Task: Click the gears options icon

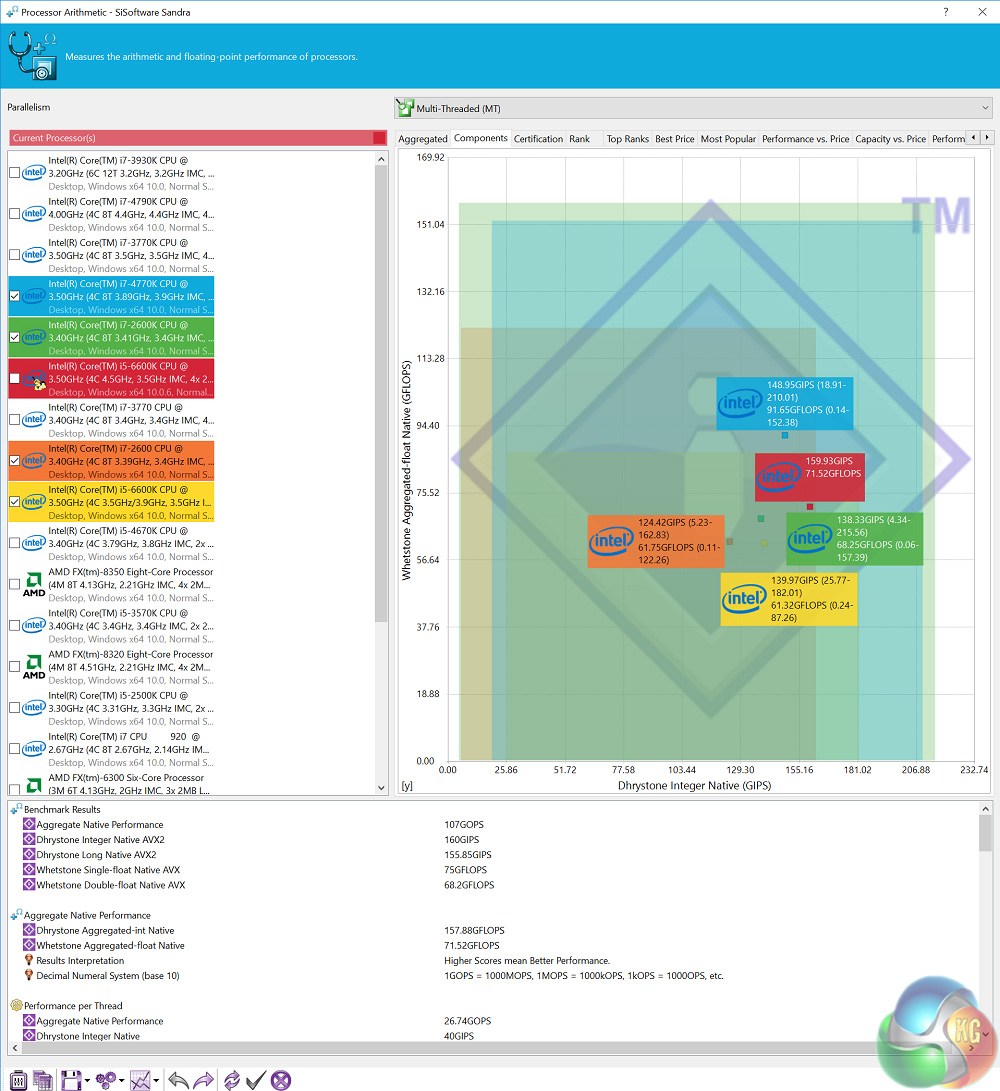Action: 106,1079
